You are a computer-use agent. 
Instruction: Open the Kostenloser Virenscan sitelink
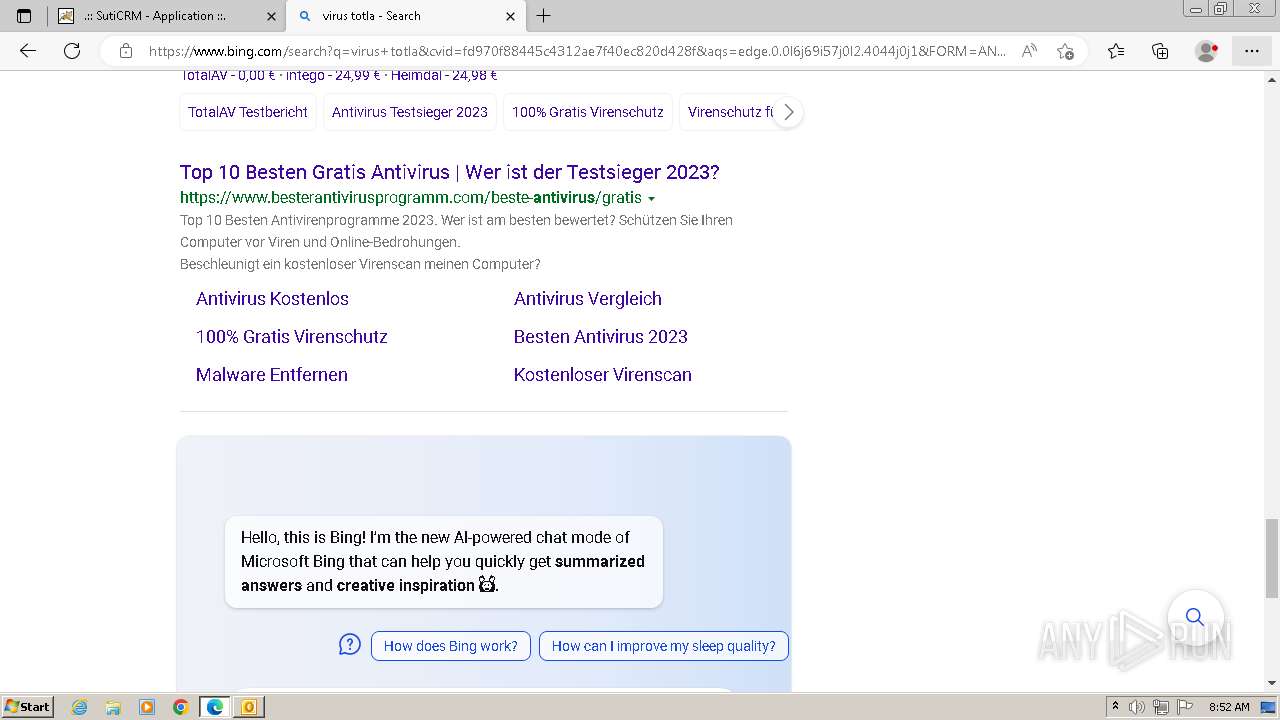[603, 375]
